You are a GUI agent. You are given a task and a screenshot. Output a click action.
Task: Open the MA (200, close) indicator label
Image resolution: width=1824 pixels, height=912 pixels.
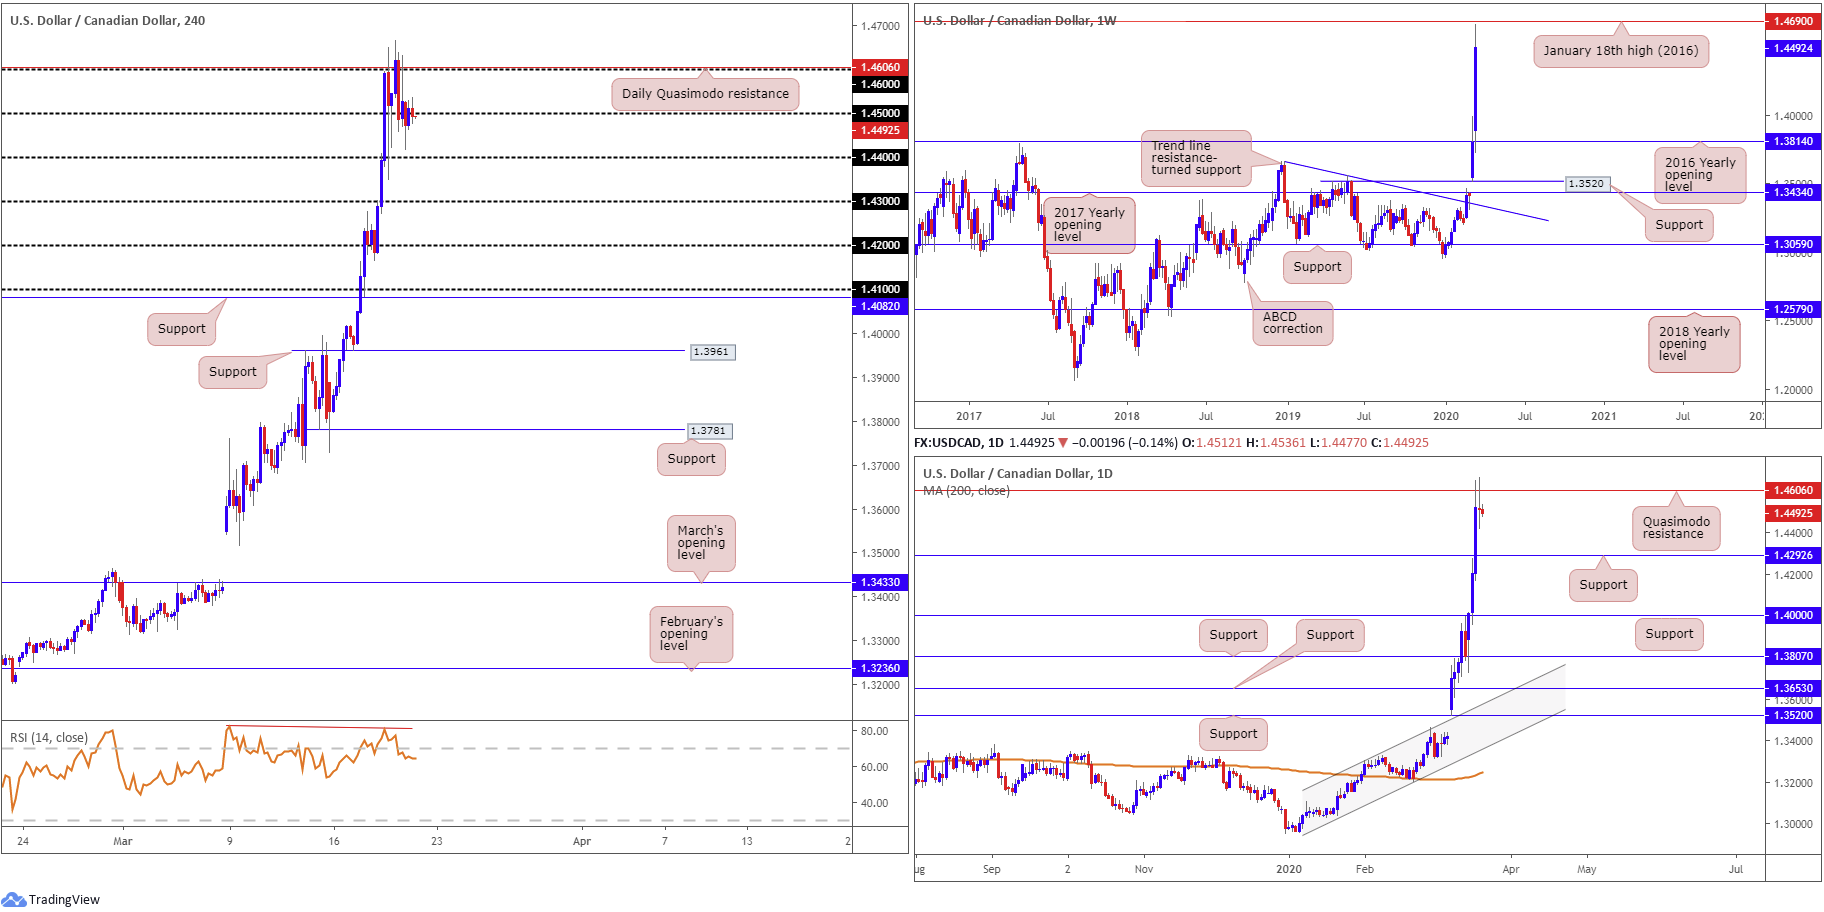(x=966, y=491)
